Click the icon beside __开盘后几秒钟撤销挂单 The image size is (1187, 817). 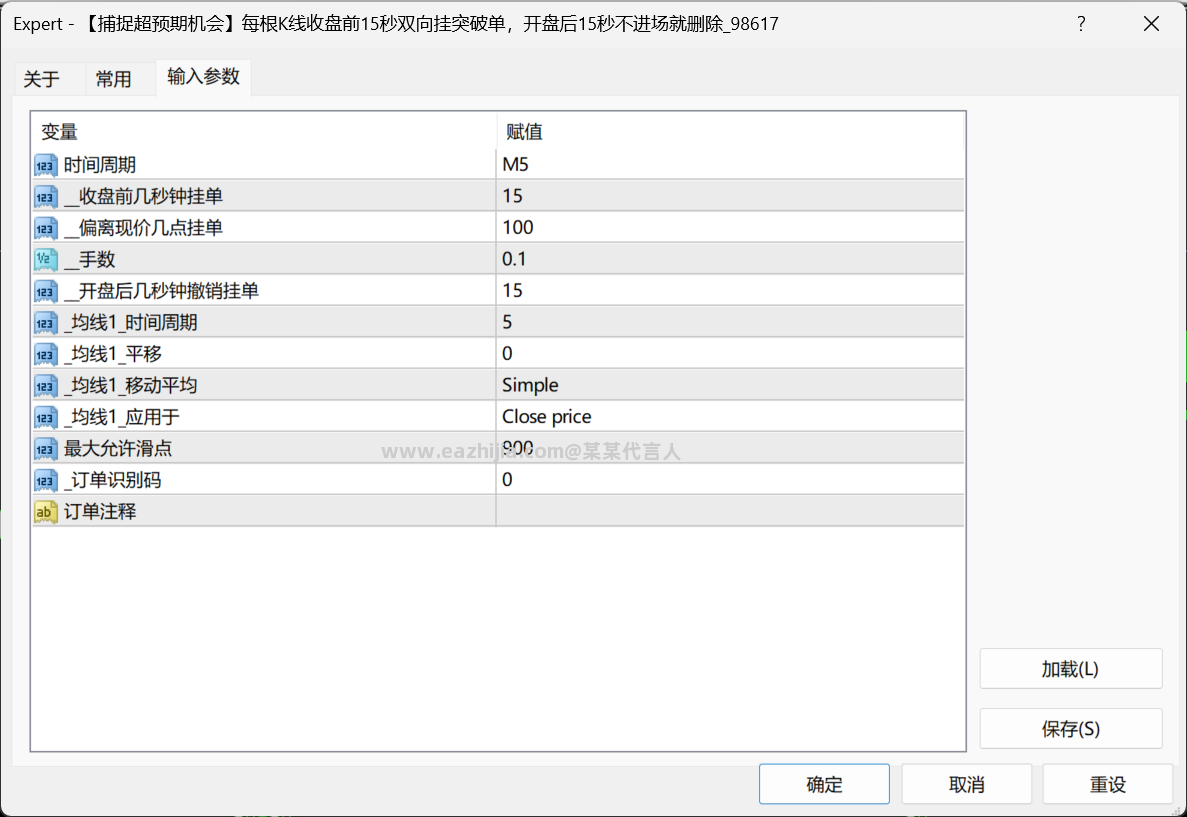45,292
